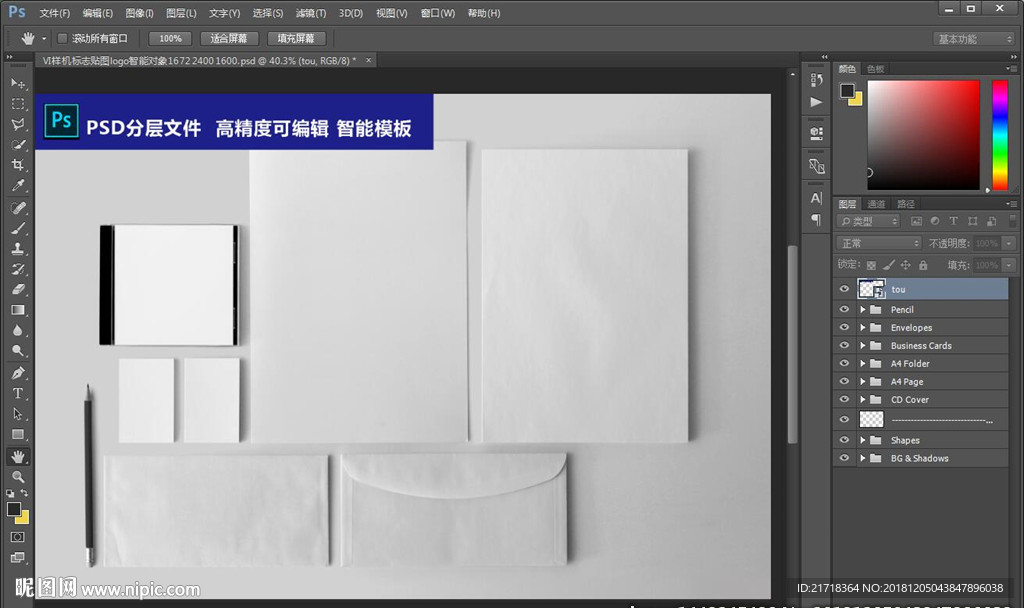The width and height of the screenshot is (1024, 608).
Task: Switch to the 通道 tab
Action: (876, 204)
